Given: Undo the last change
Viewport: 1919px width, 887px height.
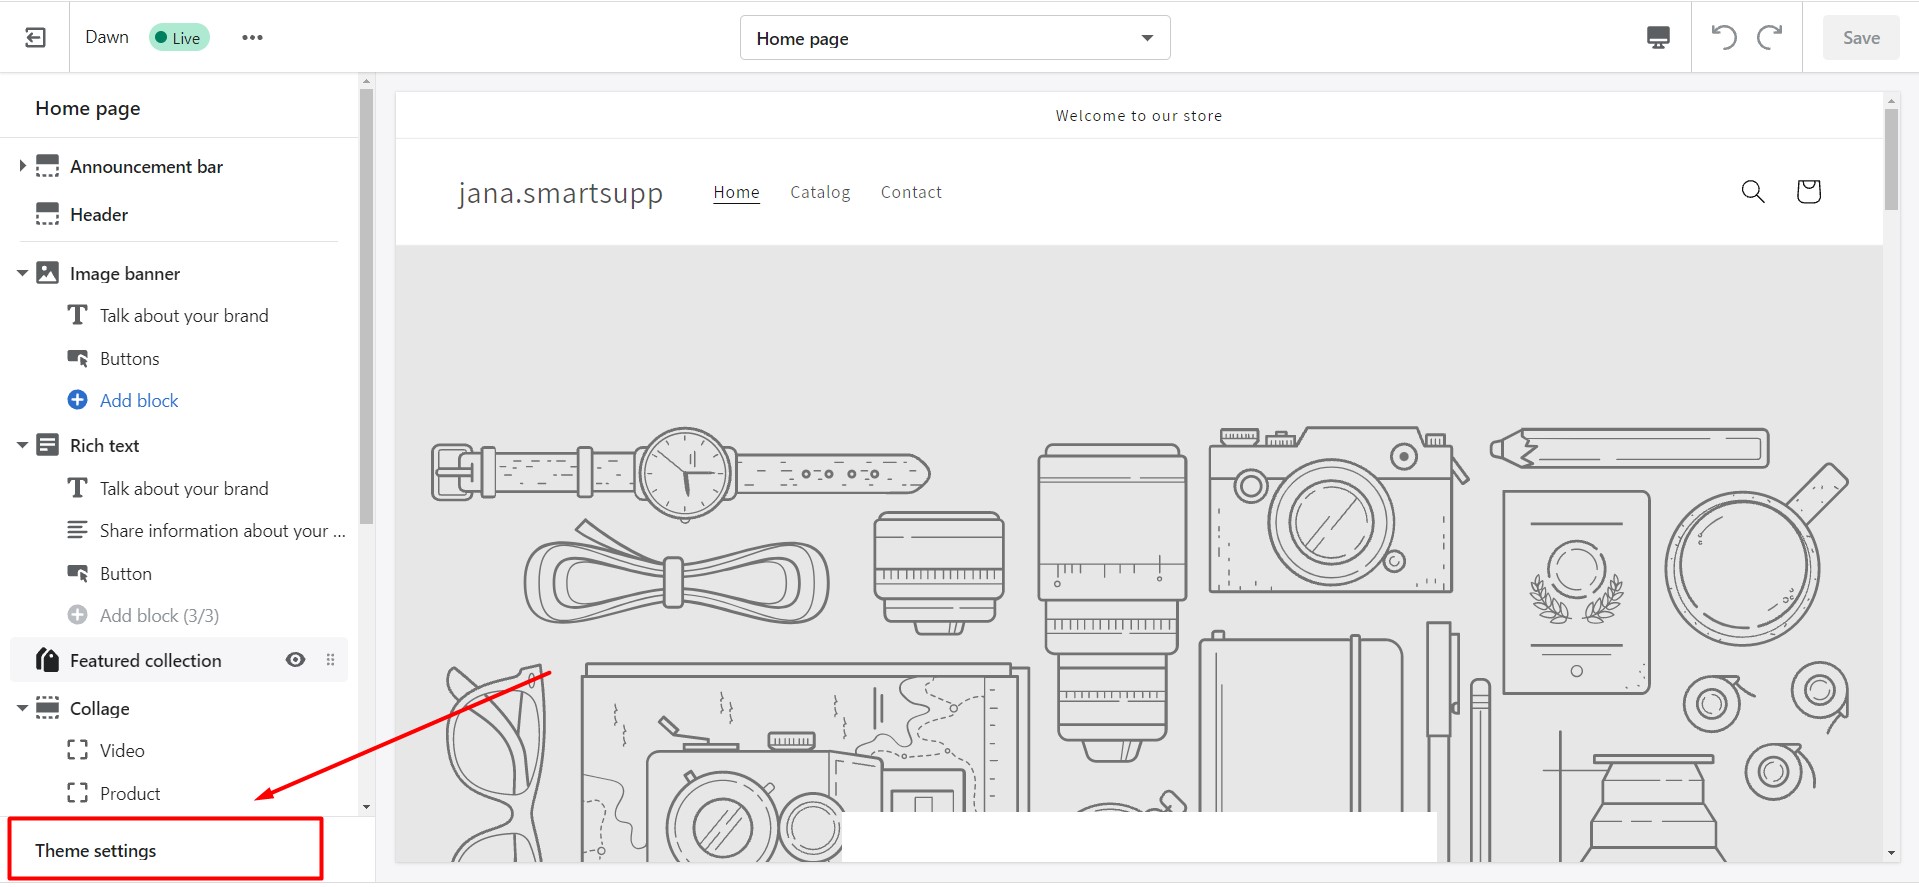Looking at the screenshot, I should point(1724,38).
